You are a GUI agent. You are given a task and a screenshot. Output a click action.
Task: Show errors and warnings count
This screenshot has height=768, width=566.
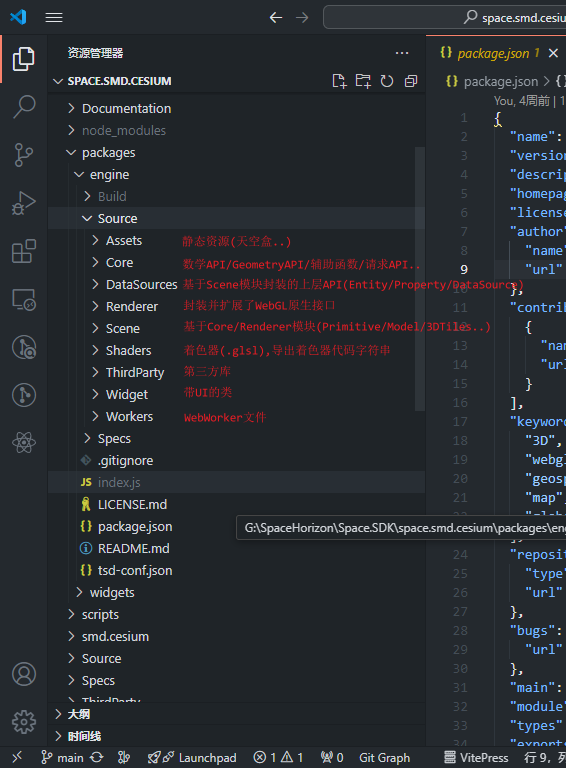point(278,758)
